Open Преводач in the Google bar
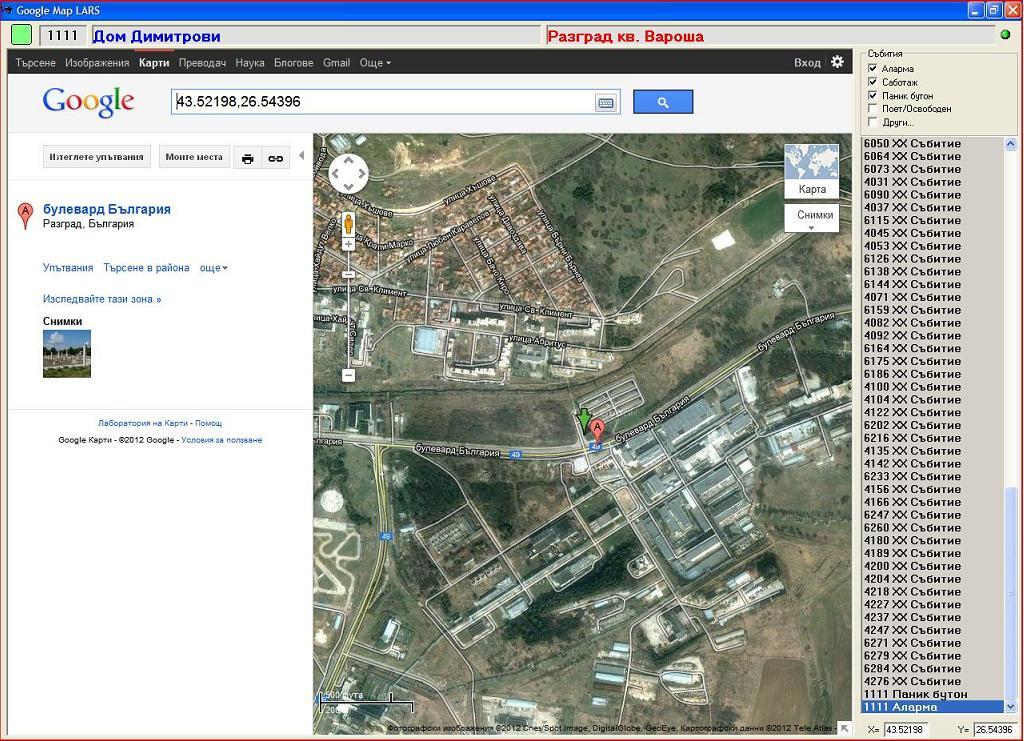Viewport: 1024px width, 741px height. 202,63
